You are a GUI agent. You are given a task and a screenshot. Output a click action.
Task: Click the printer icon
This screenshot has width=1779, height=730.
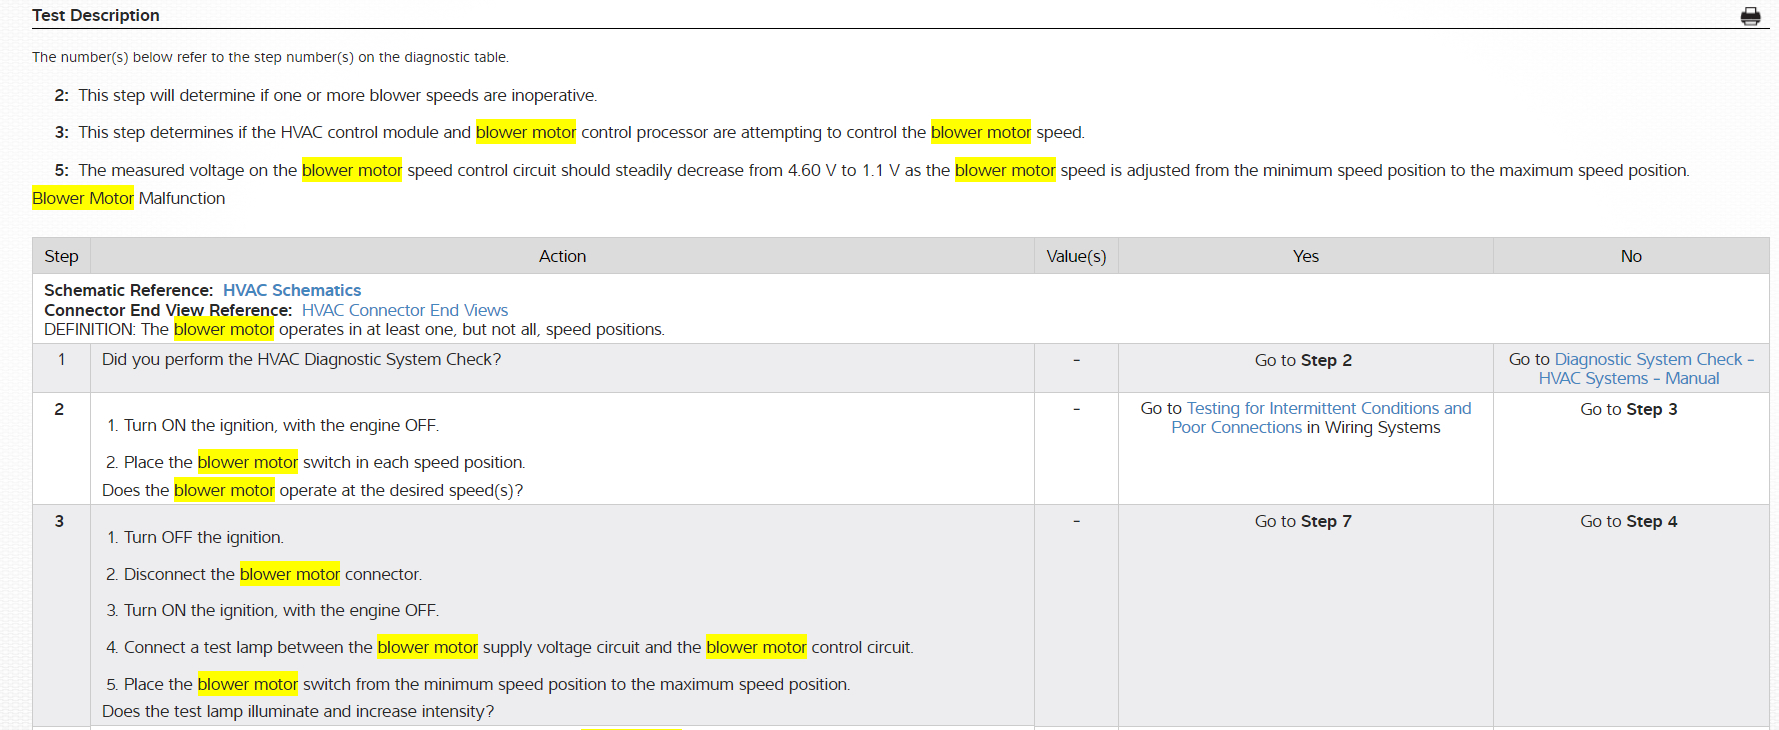(x=1750, y=16)
